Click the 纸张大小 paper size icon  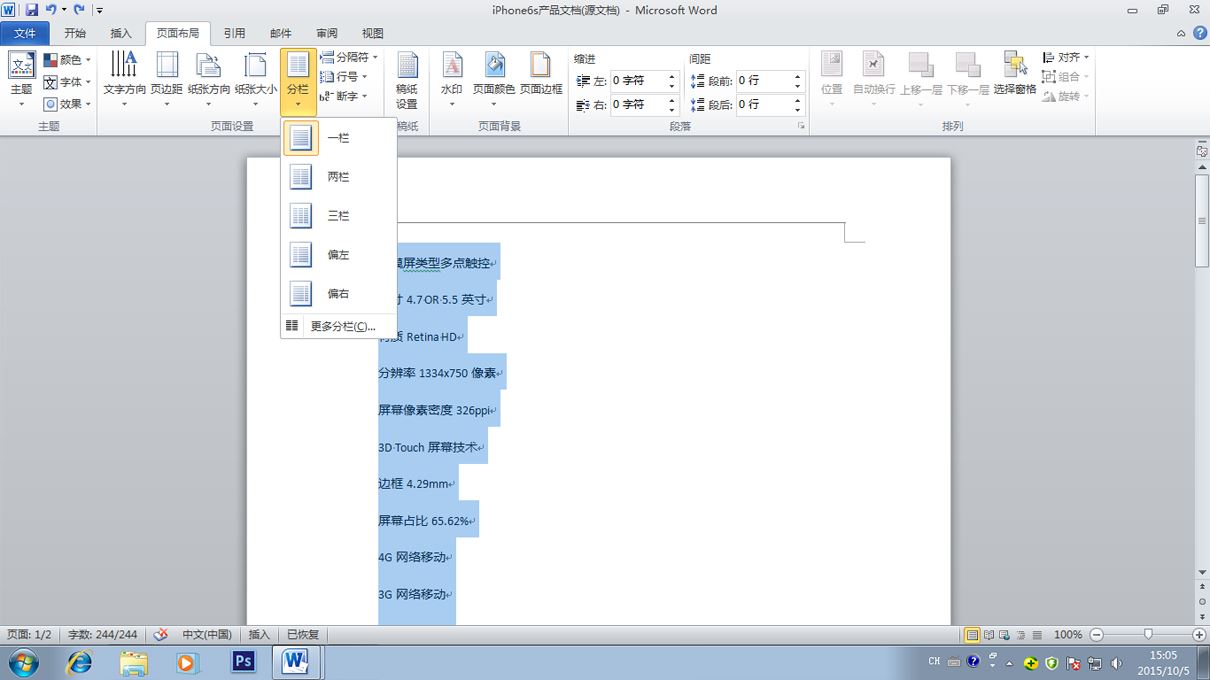pos(256,65)
